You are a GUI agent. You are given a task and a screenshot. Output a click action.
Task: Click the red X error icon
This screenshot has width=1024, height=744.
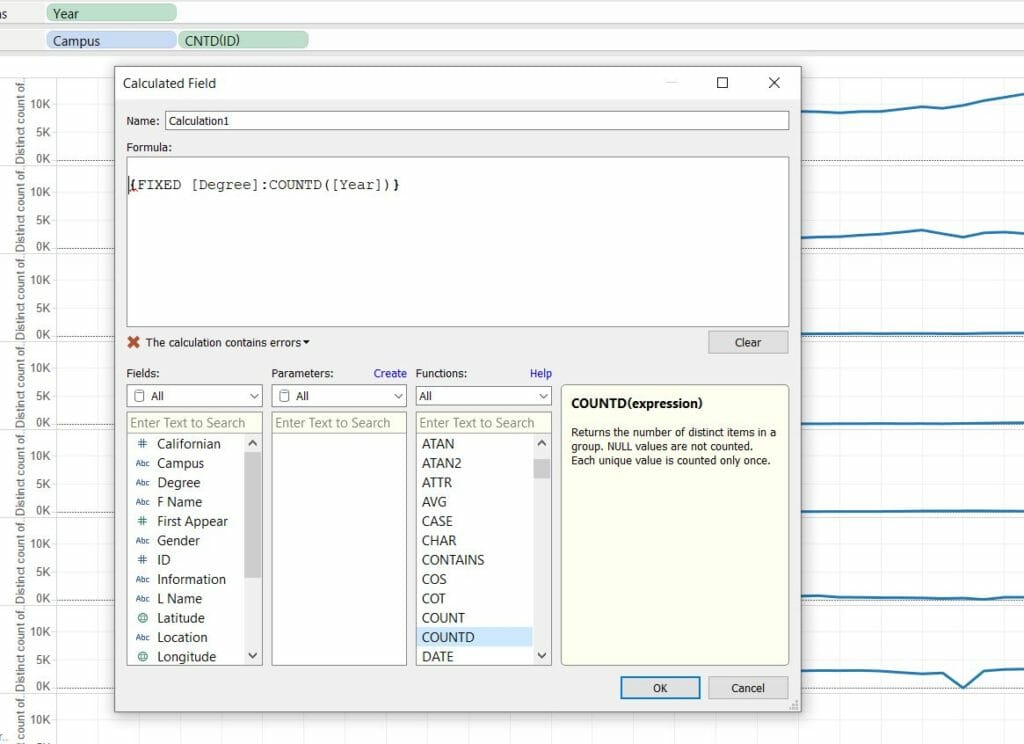(x=133, y=342)
